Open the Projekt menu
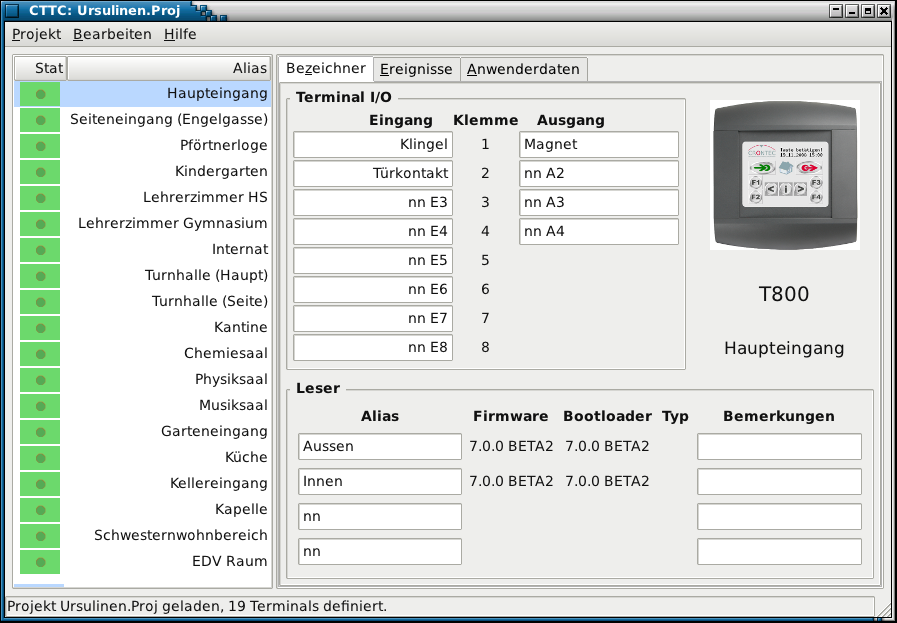 coord(39,33)
